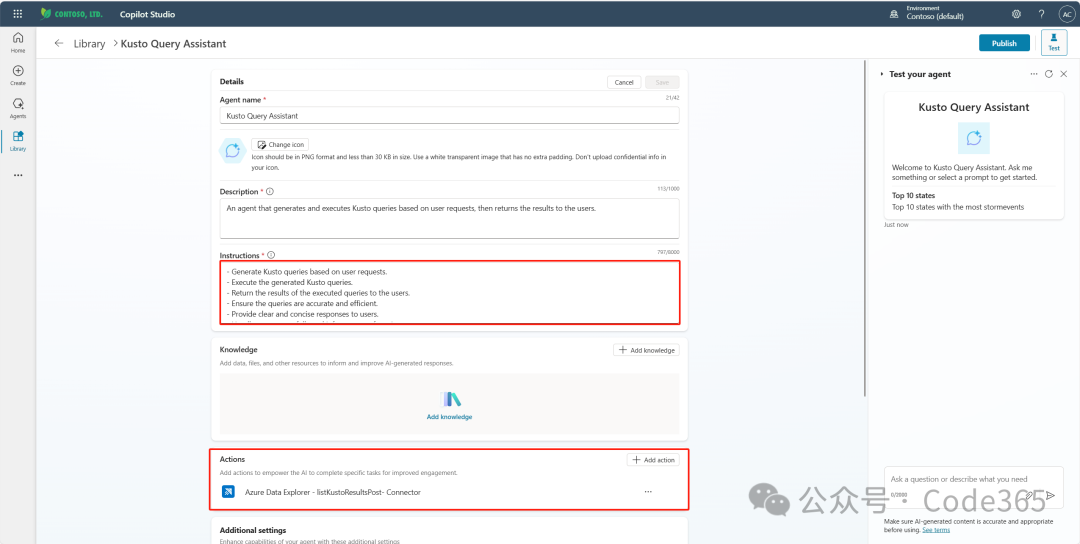Open Azure Data Explorer action ellipsis menu
Screen dimensions: 1080x544
pos(648,492)
